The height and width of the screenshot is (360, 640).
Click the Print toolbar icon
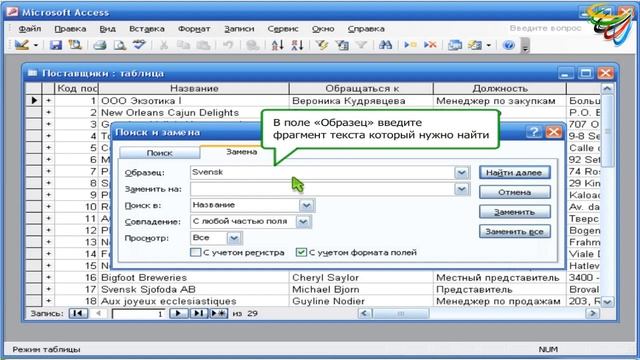click(x=100, y=45)
